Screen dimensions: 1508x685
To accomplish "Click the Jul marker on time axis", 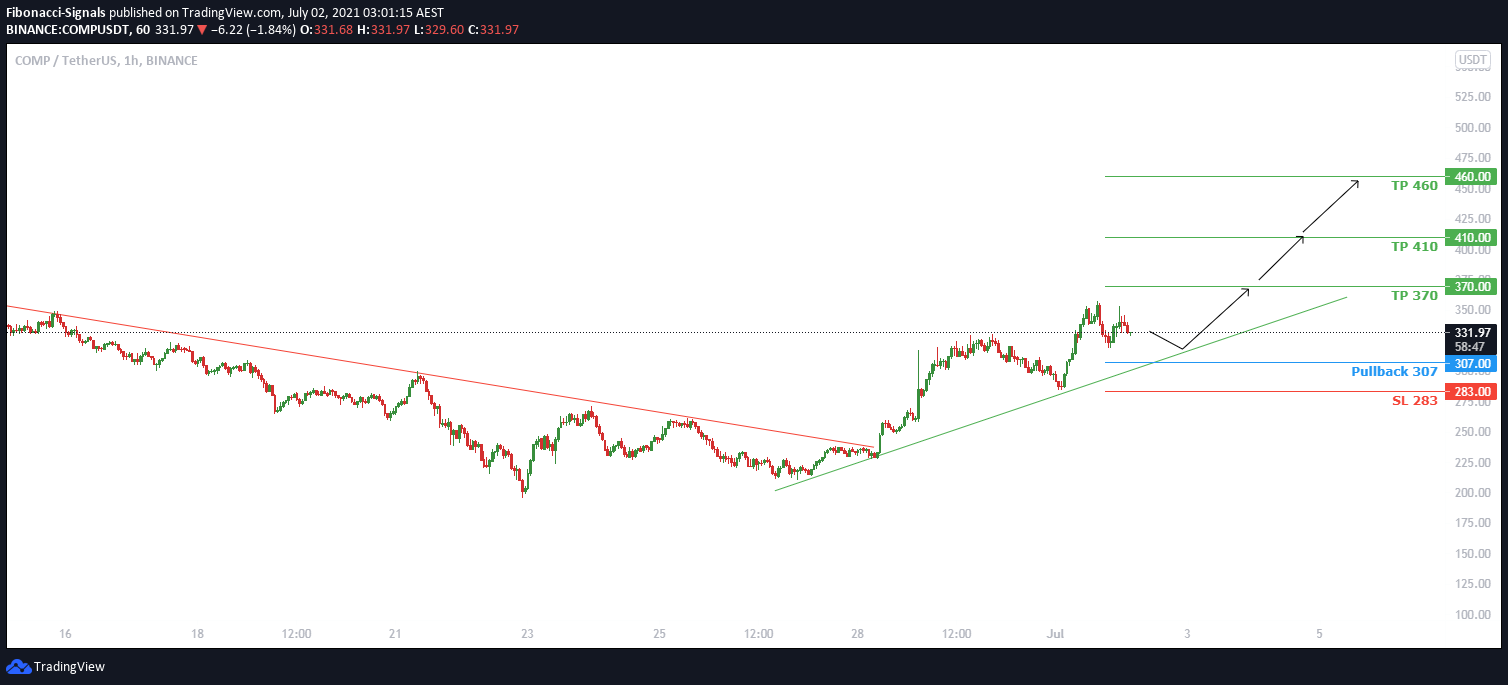I will 1054,634.
